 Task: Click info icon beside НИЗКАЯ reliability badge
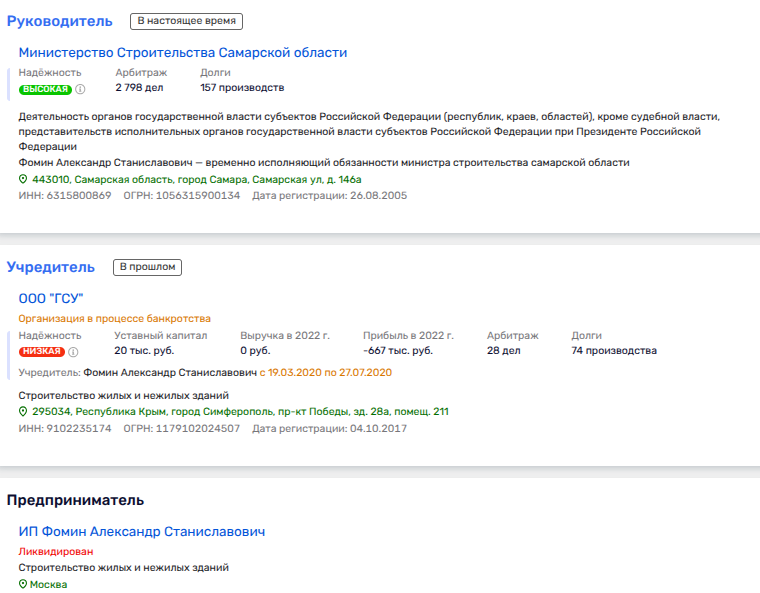click(x=73, y=352)
